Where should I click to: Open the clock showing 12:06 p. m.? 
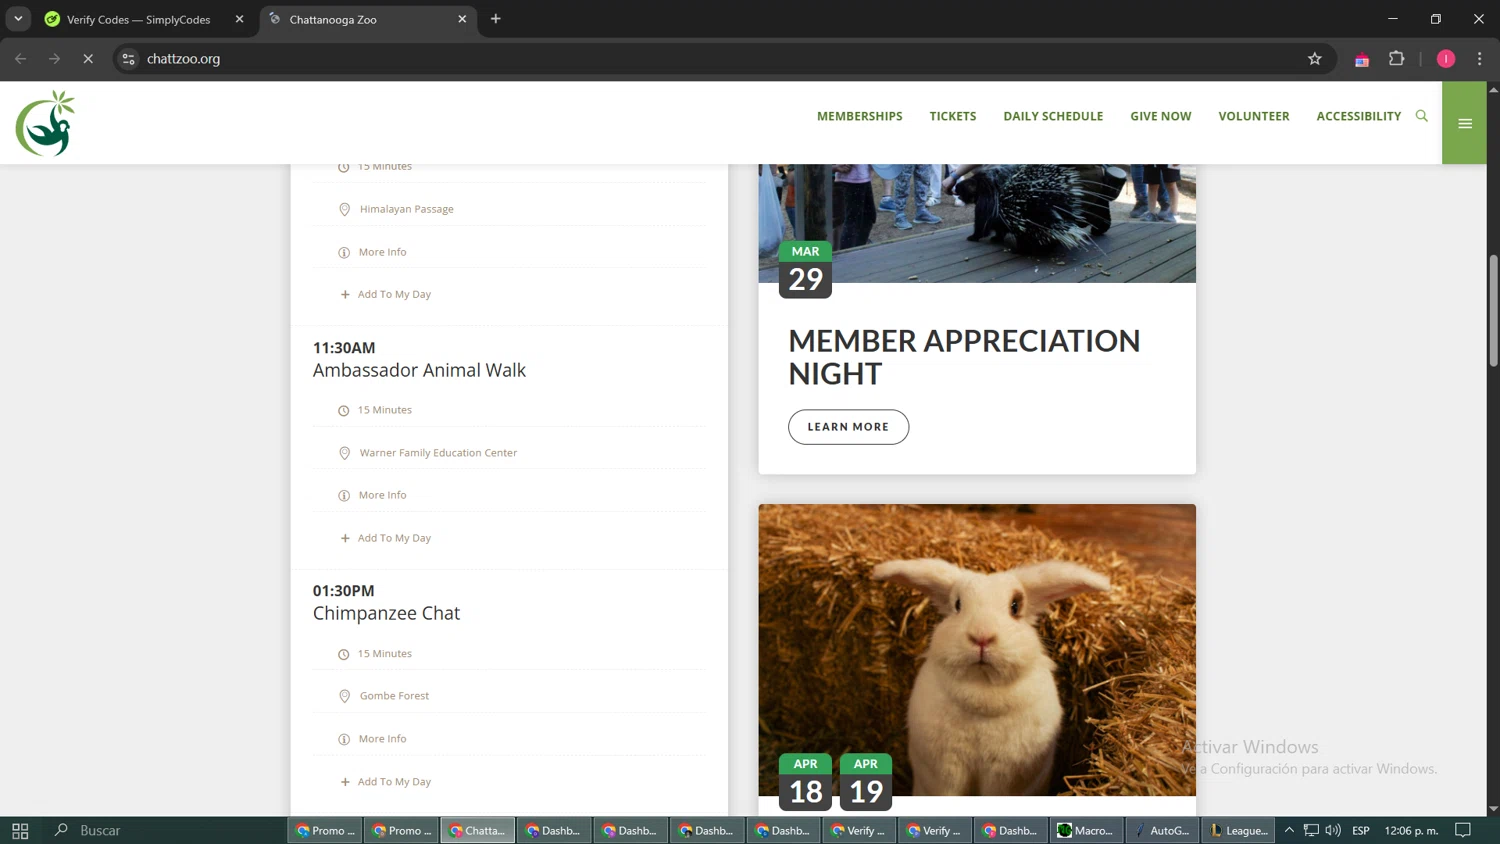click(1411, 830)
